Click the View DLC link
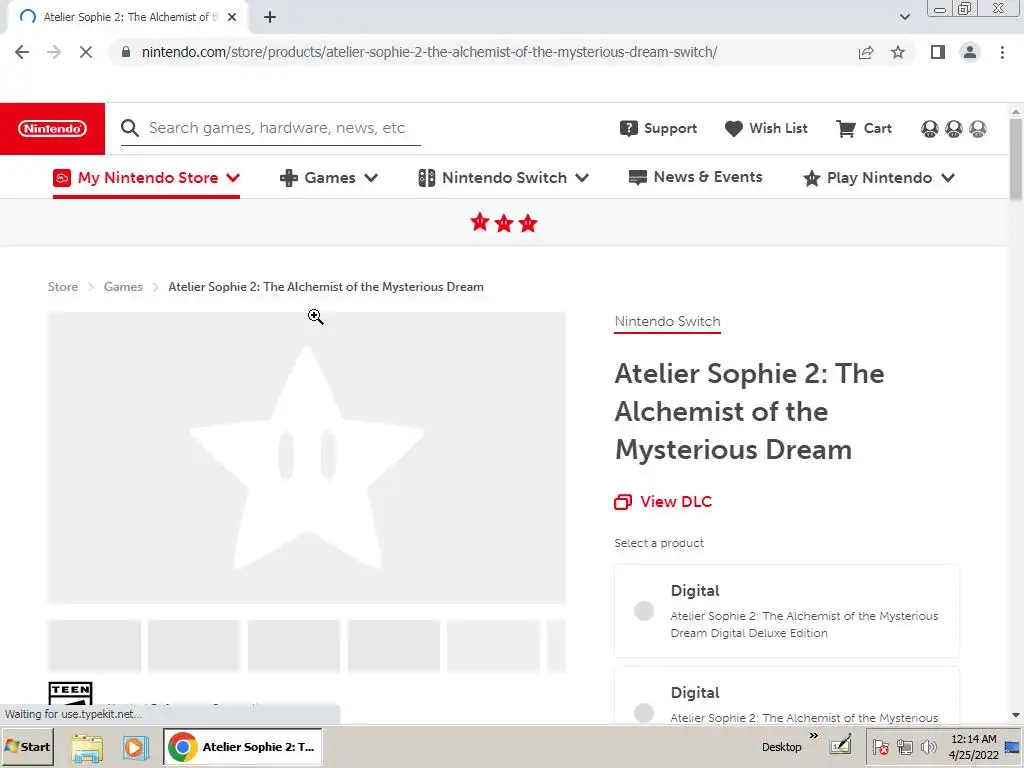The image size is (1024, 768). 663,502
